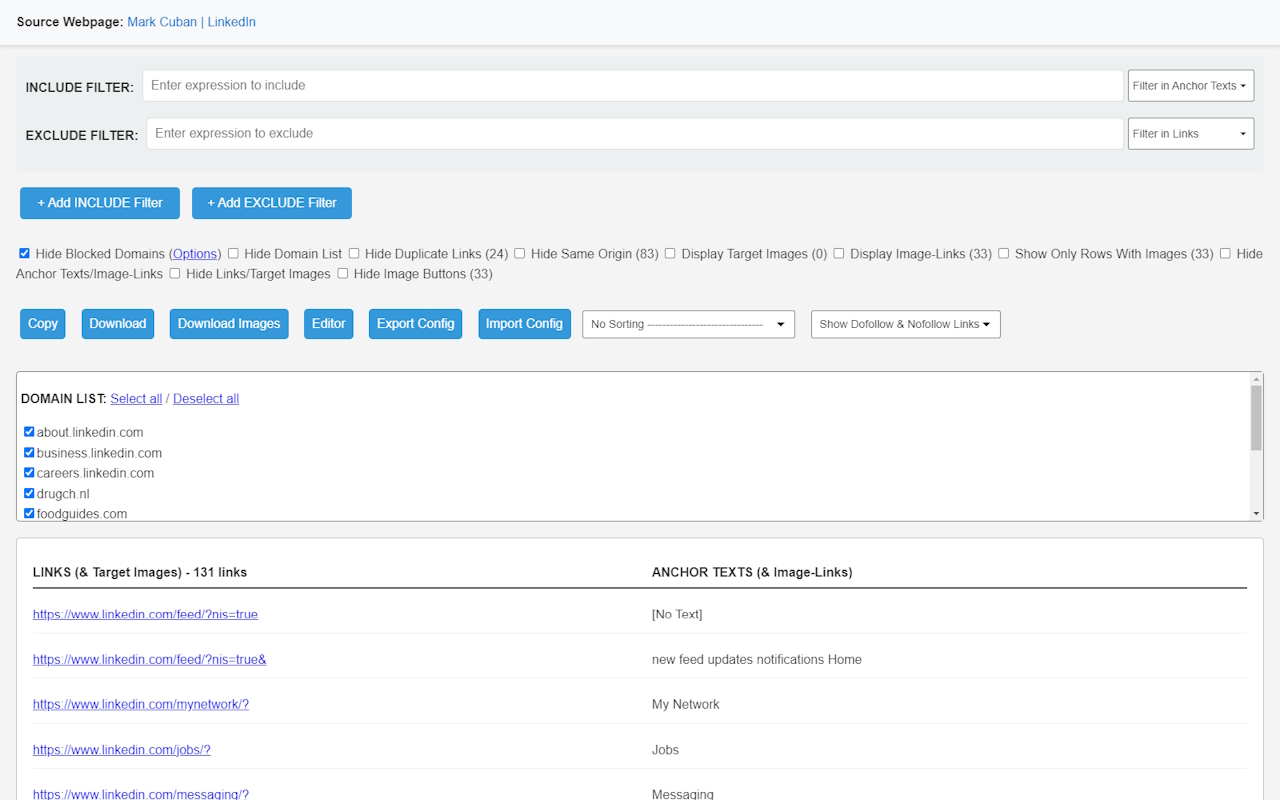1280x800 pixels.
Task: Click the domain list scroll down arrow
Action: [x=1257, y=514]
